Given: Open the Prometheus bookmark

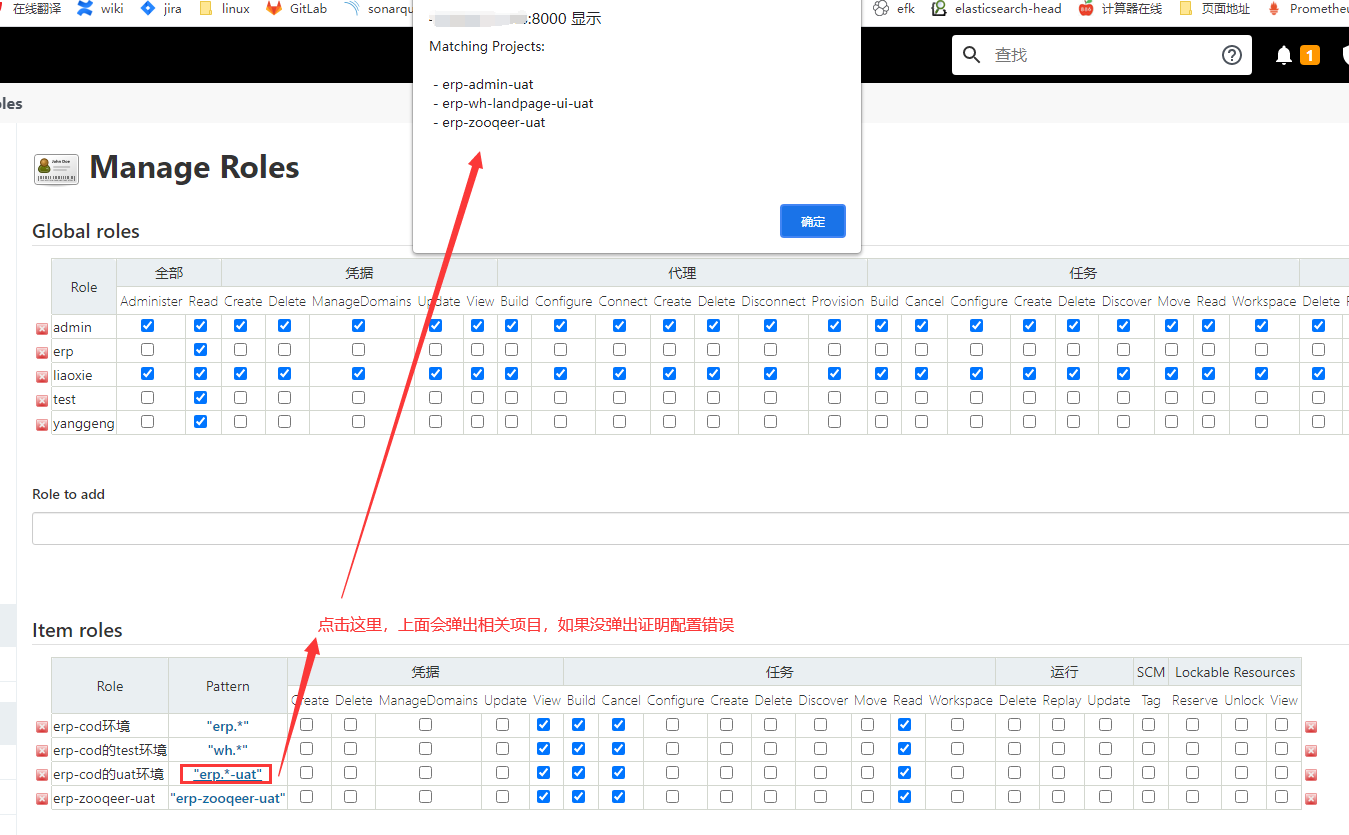Looking at the screenshot, I should coord(1308,9).
